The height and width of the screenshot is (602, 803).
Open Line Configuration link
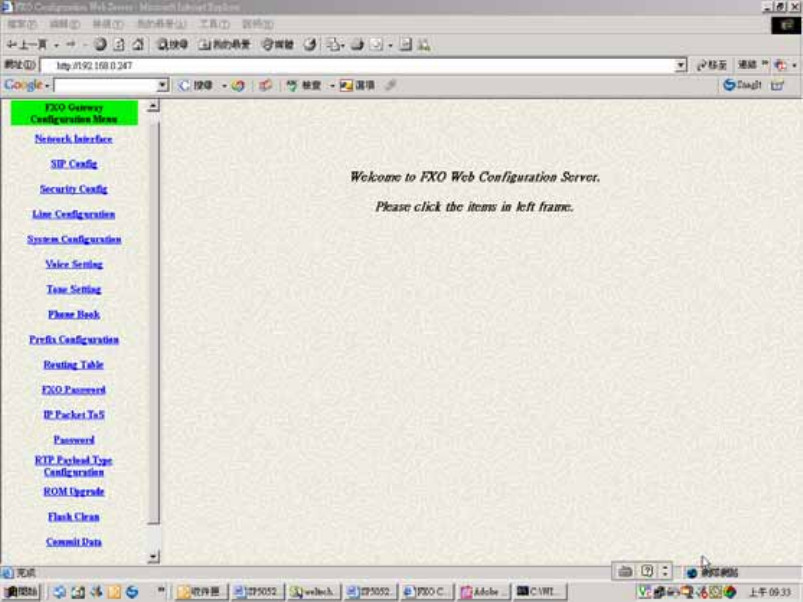(x=74, y=214)
